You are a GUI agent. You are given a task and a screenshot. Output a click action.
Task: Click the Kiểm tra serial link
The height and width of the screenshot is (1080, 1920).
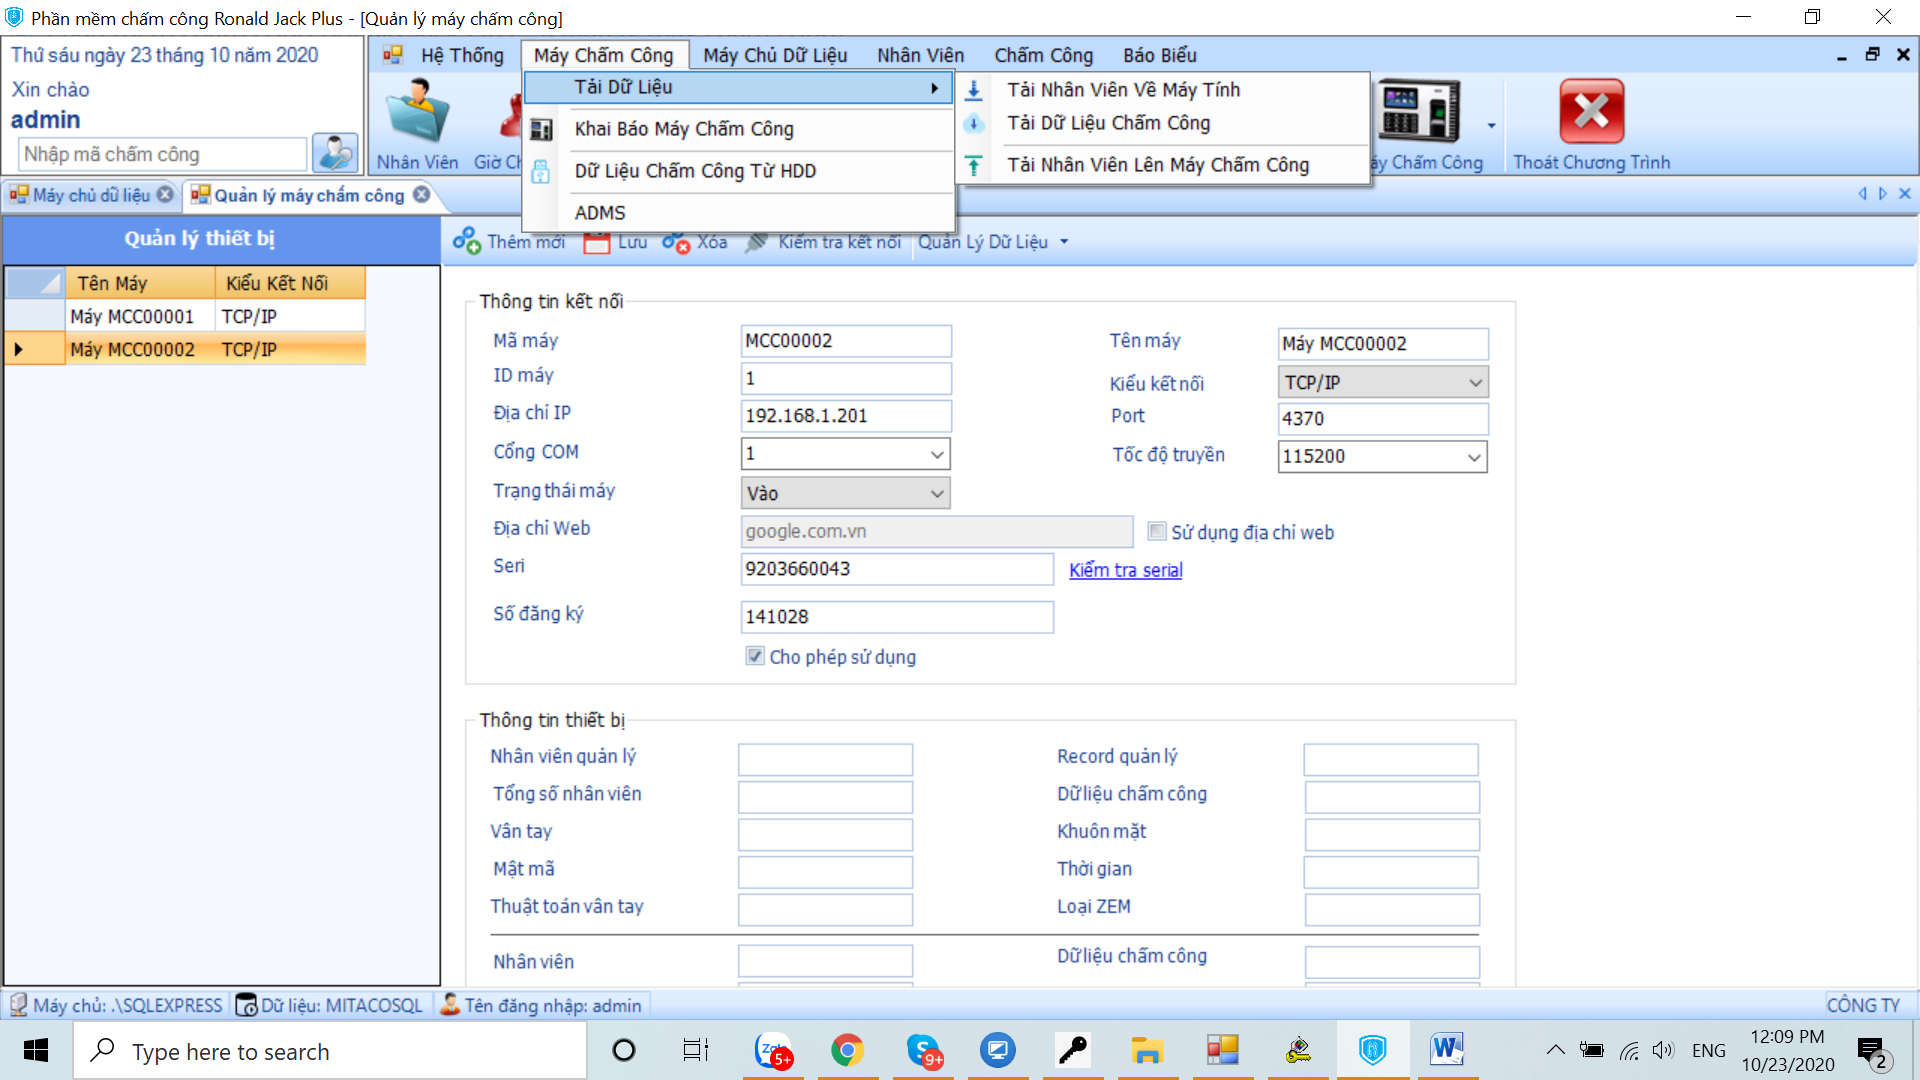(x=1125, y=570)
